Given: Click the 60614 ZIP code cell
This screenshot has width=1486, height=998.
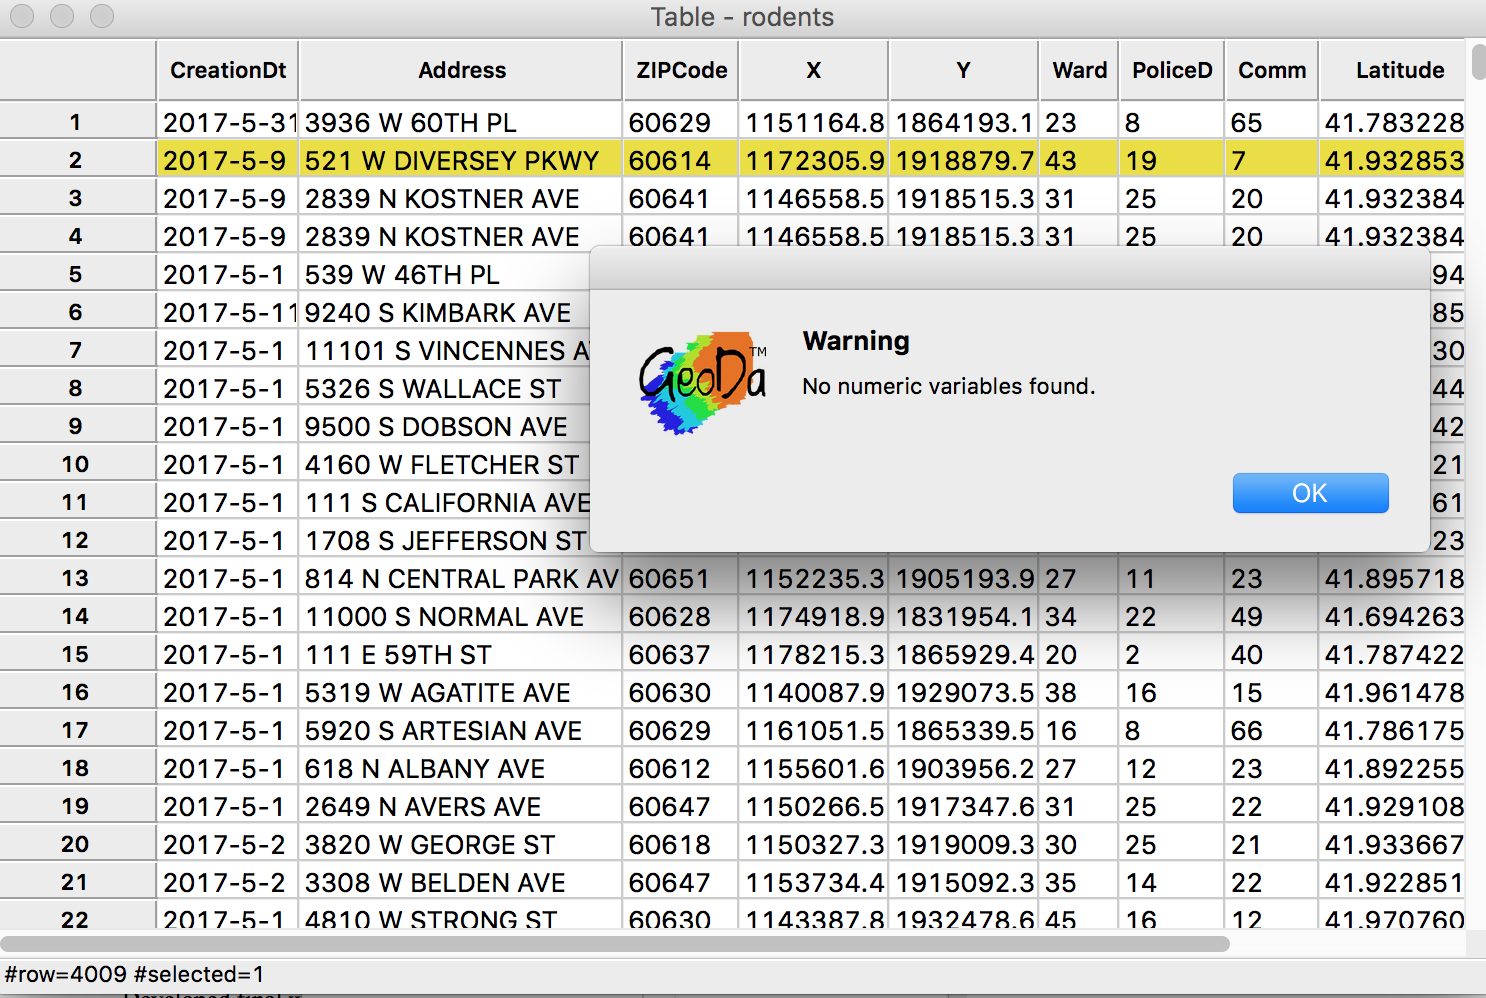Looking at the screenshot, I should point(680,159).
